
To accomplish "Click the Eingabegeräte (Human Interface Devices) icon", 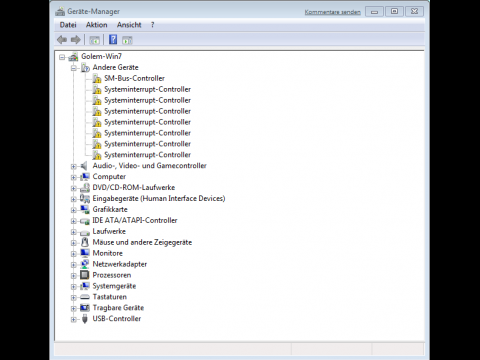I will (85, 199).
